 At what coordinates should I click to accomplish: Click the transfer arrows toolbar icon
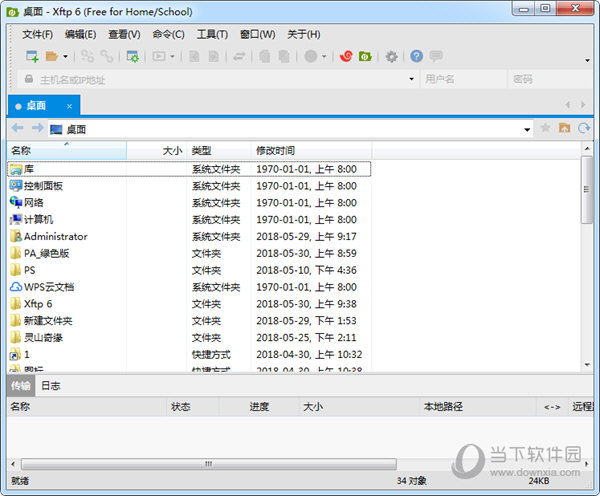239,57
